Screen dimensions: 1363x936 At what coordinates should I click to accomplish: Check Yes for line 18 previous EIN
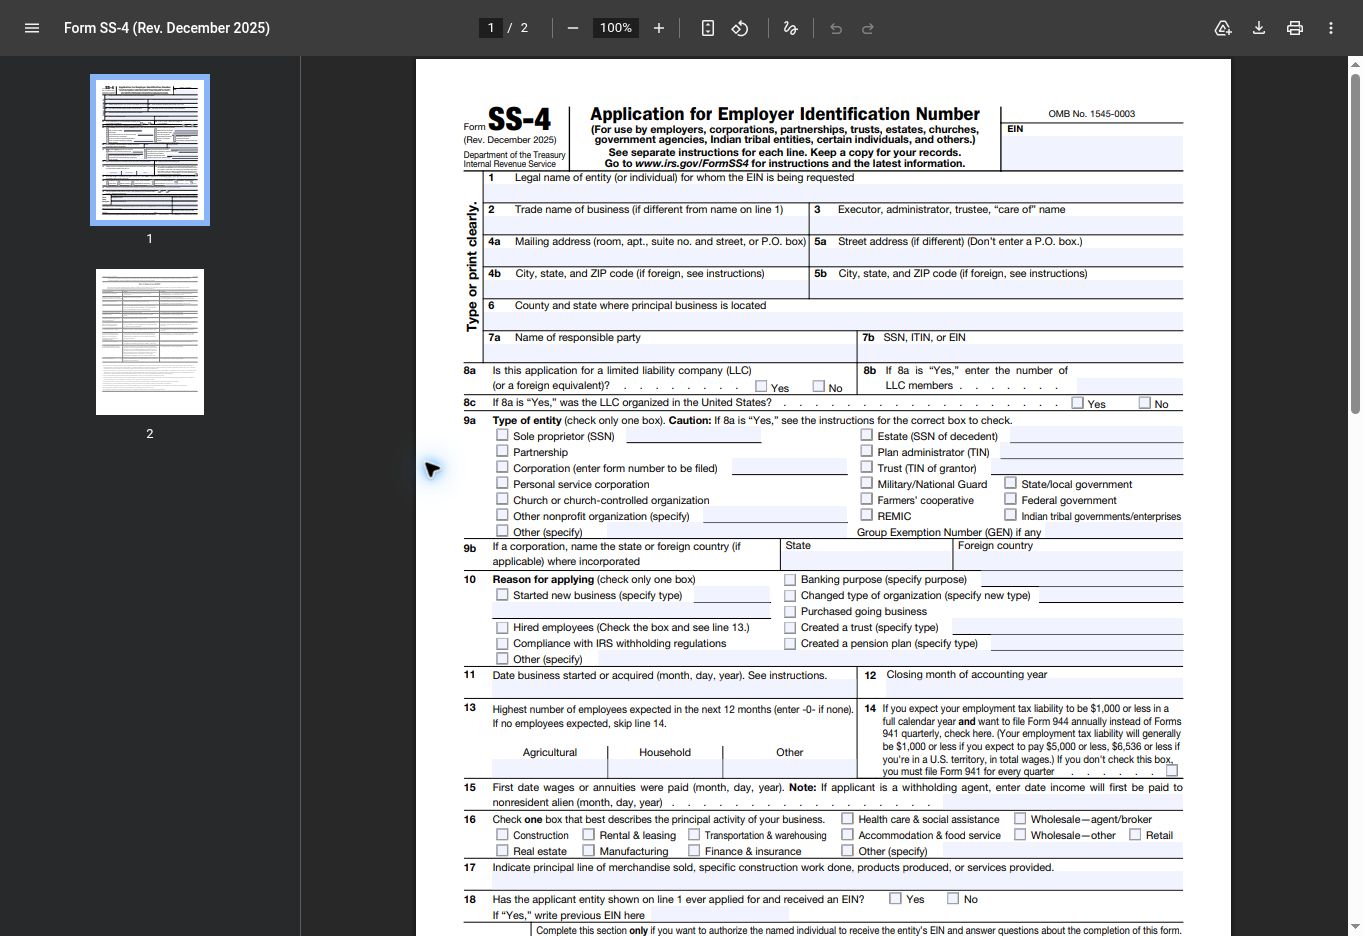[x=895, y=898]
